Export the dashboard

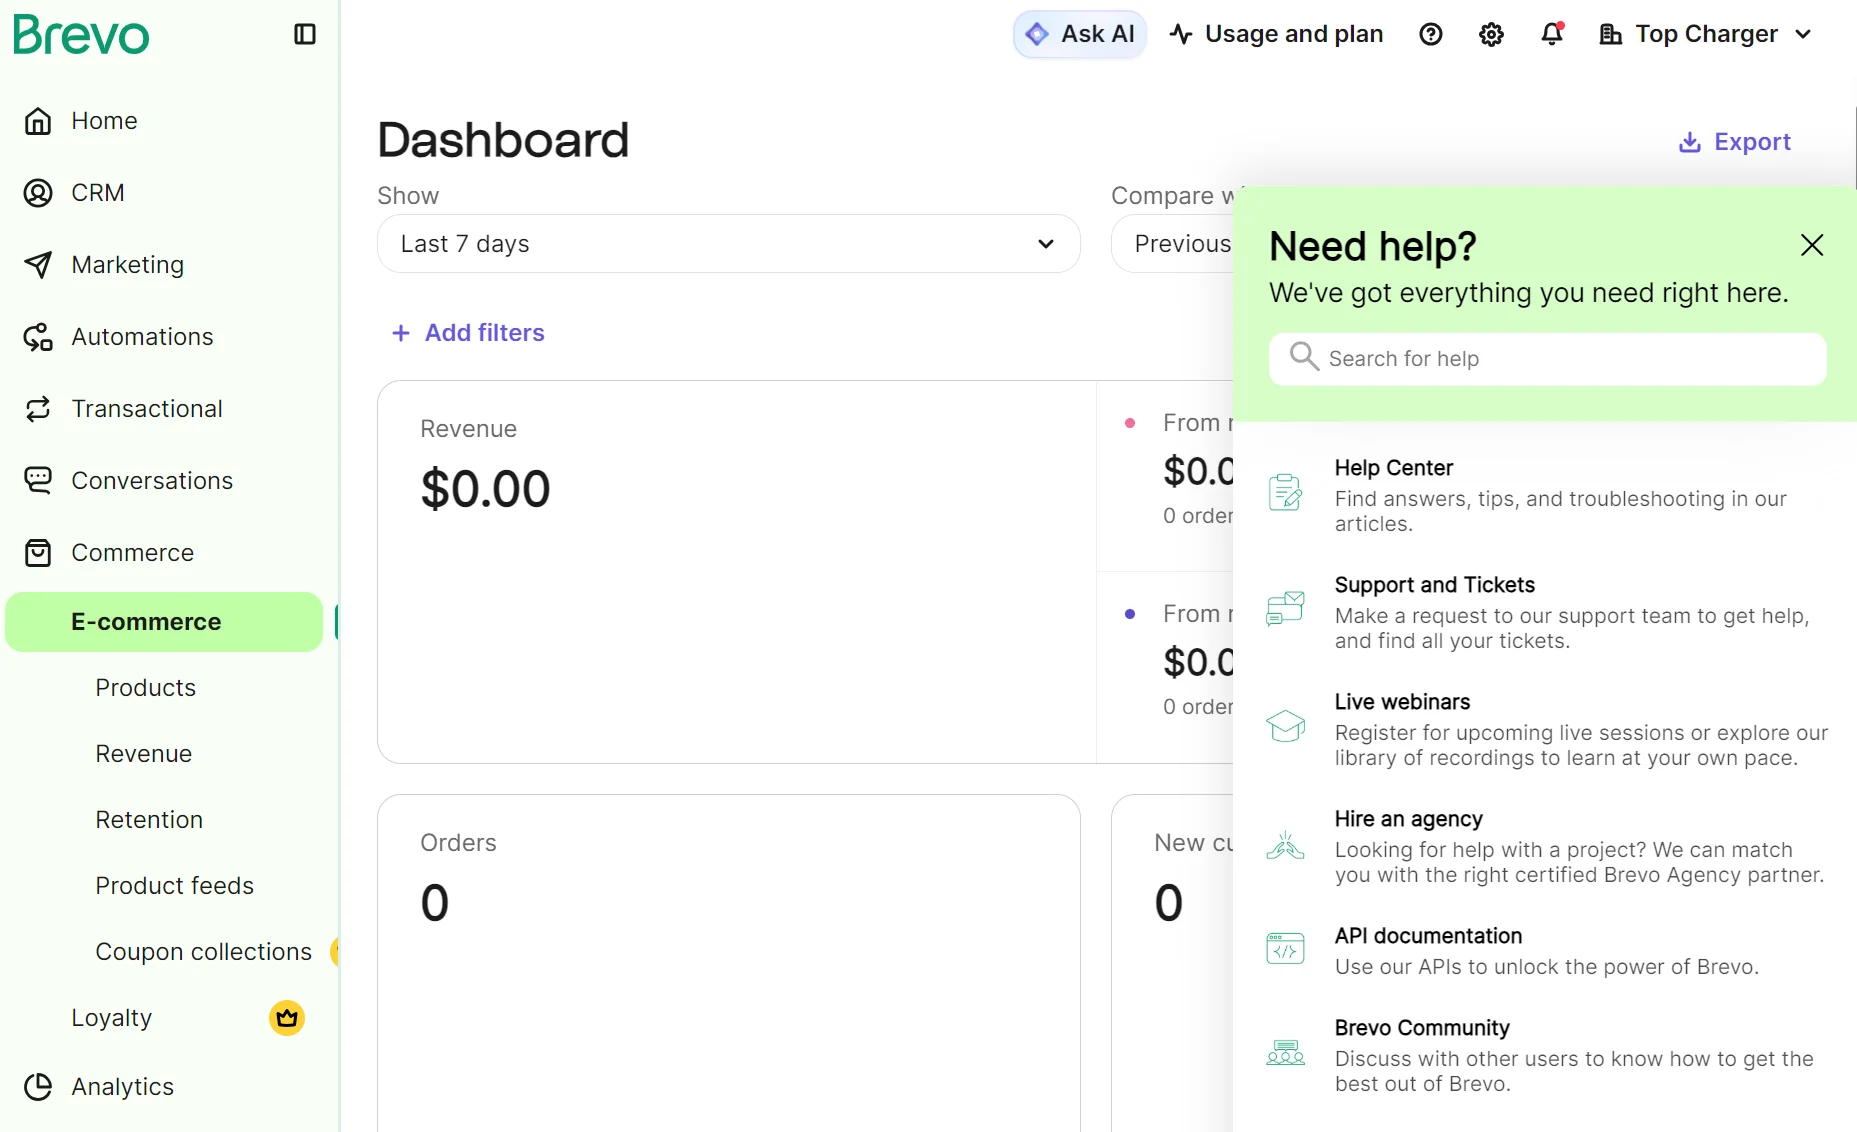pos(1735,142)
